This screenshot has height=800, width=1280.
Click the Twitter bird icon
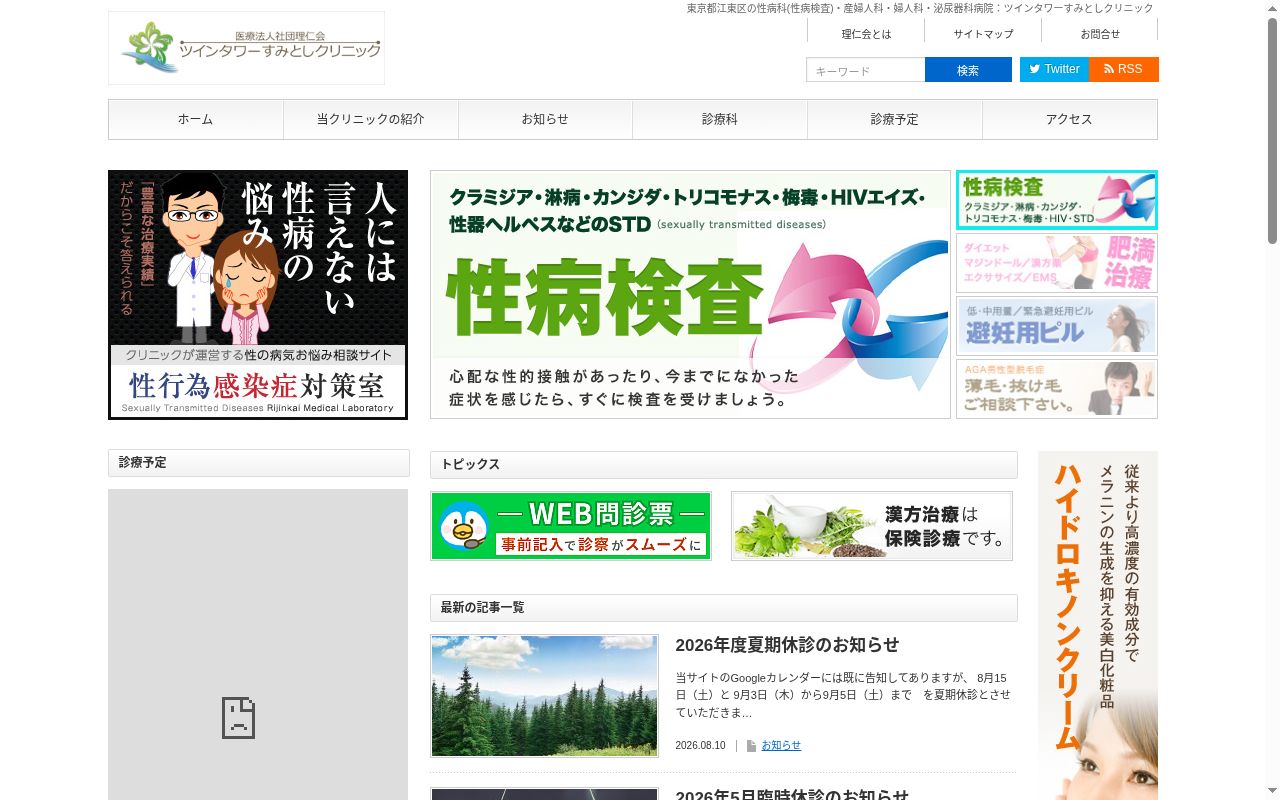point(1035,70)
